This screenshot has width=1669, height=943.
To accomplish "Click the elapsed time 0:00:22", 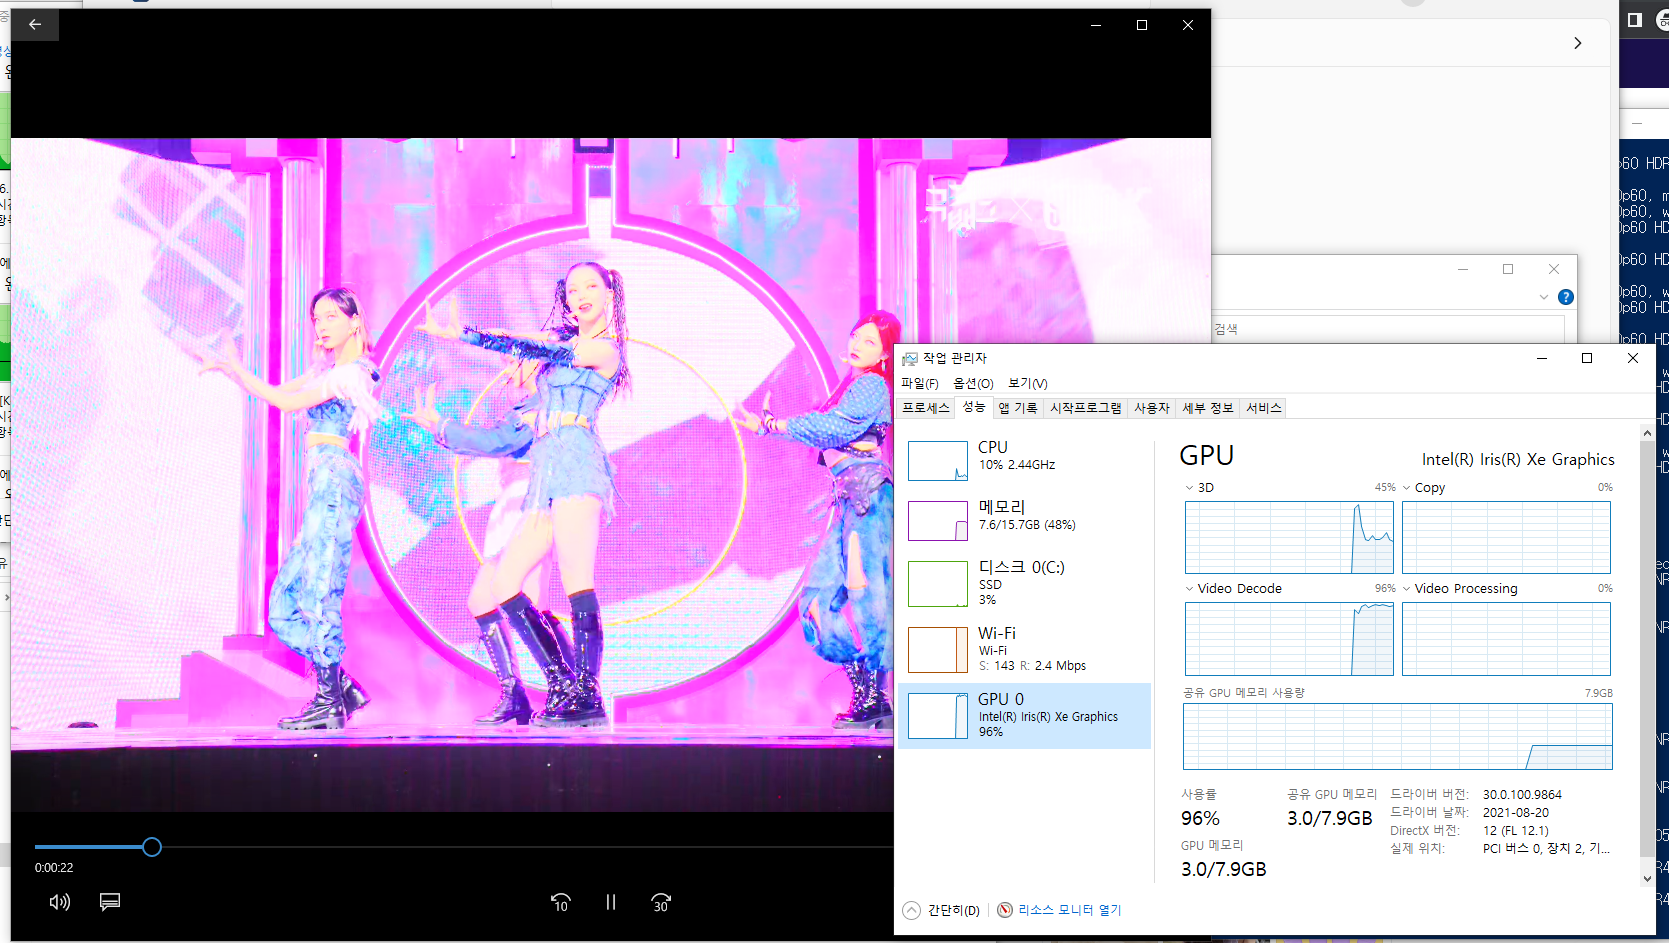I will [x=54, y=868].
